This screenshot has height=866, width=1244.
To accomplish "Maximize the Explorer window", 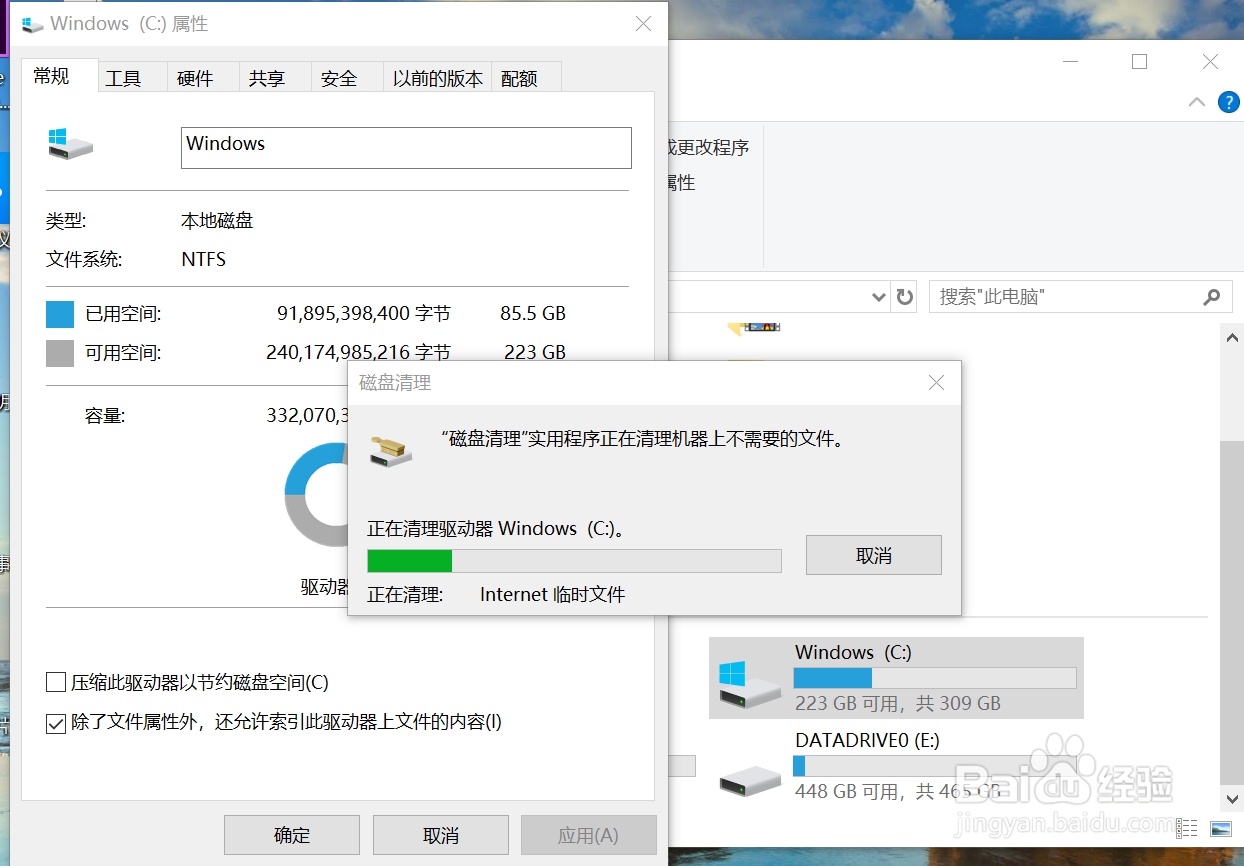I will 1139,61.
